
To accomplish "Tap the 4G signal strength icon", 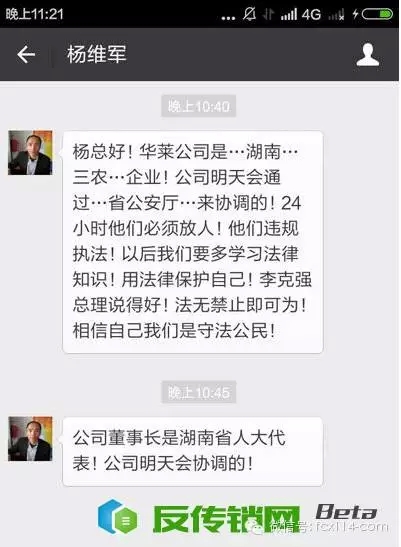I will 300,14.
